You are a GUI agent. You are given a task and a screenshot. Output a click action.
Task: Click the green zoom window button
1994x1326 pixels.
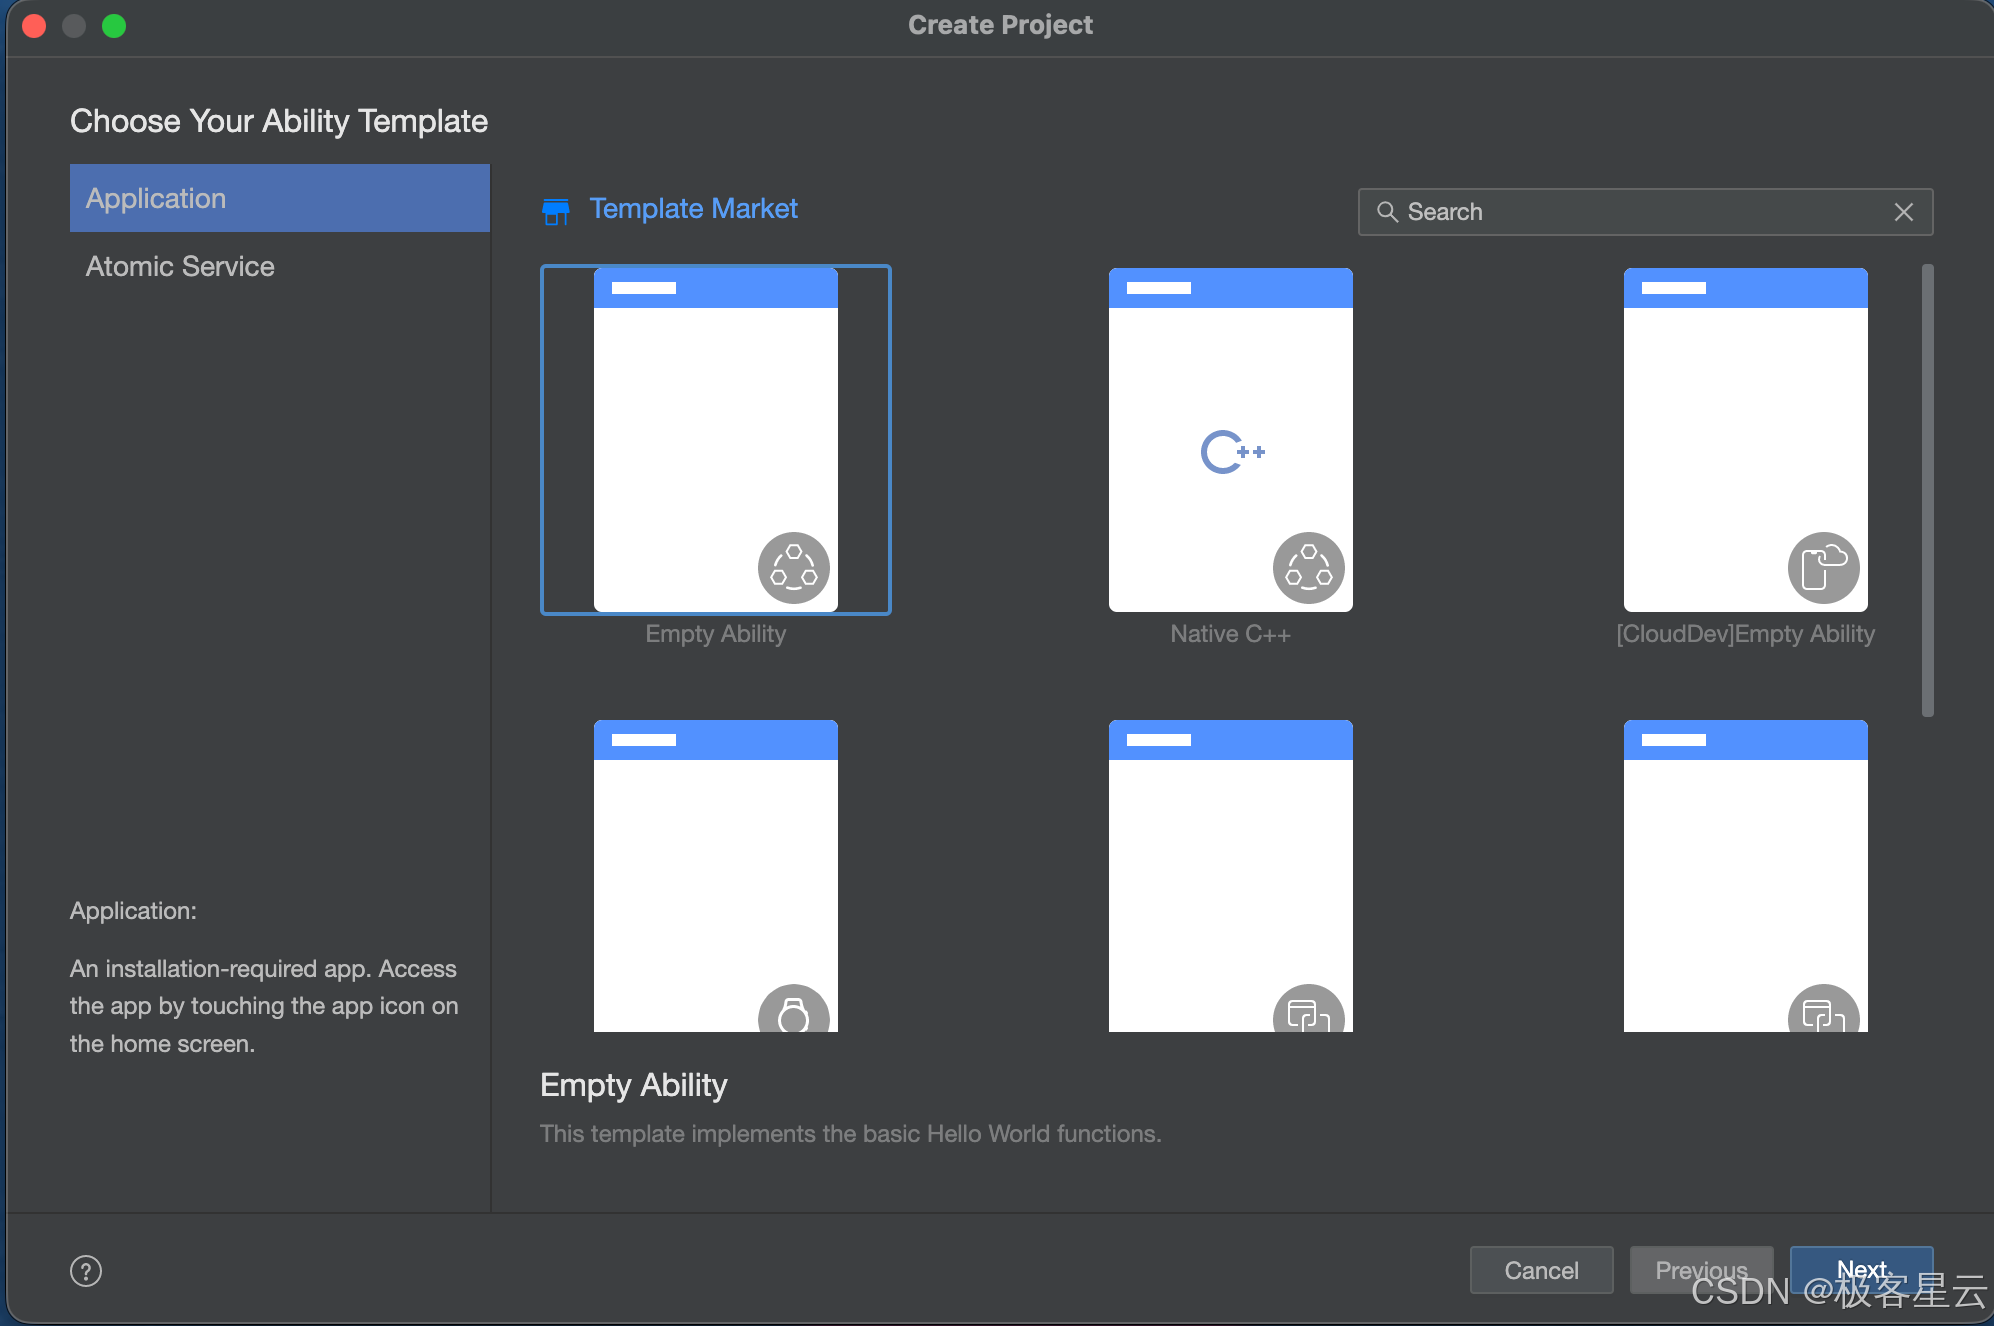click(114, 26)
